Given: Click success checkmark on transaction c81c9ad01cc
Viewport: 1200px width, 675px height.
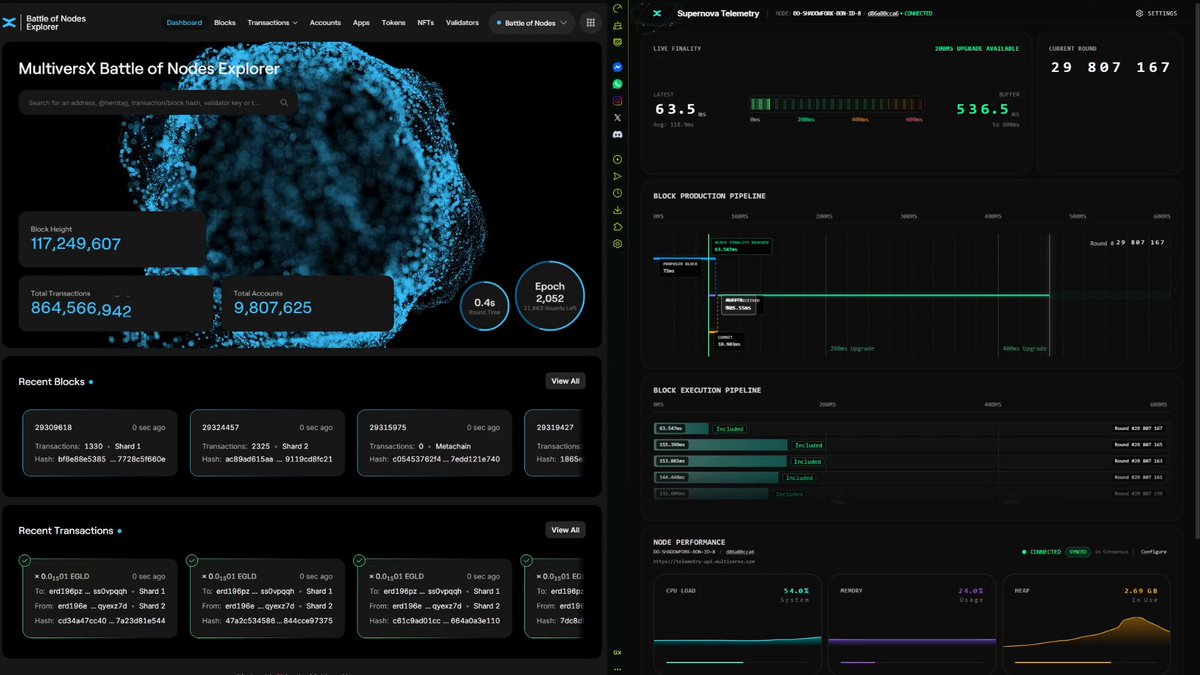Looking at the screenshot, I should 359,561.
